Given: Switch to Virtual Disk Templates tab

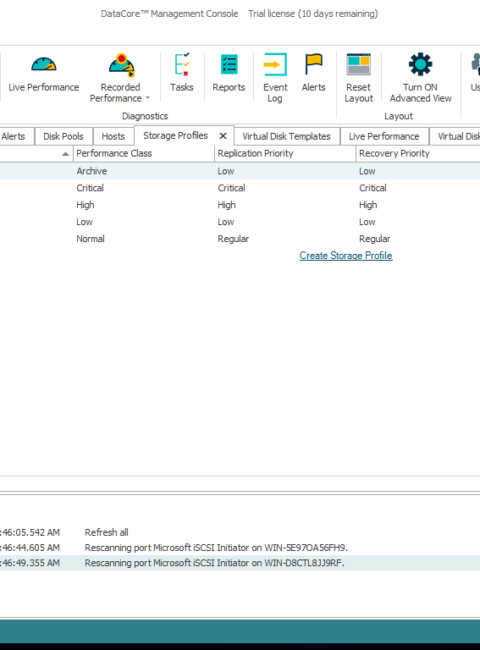Looking at the screenshot, I should [286, 136].
